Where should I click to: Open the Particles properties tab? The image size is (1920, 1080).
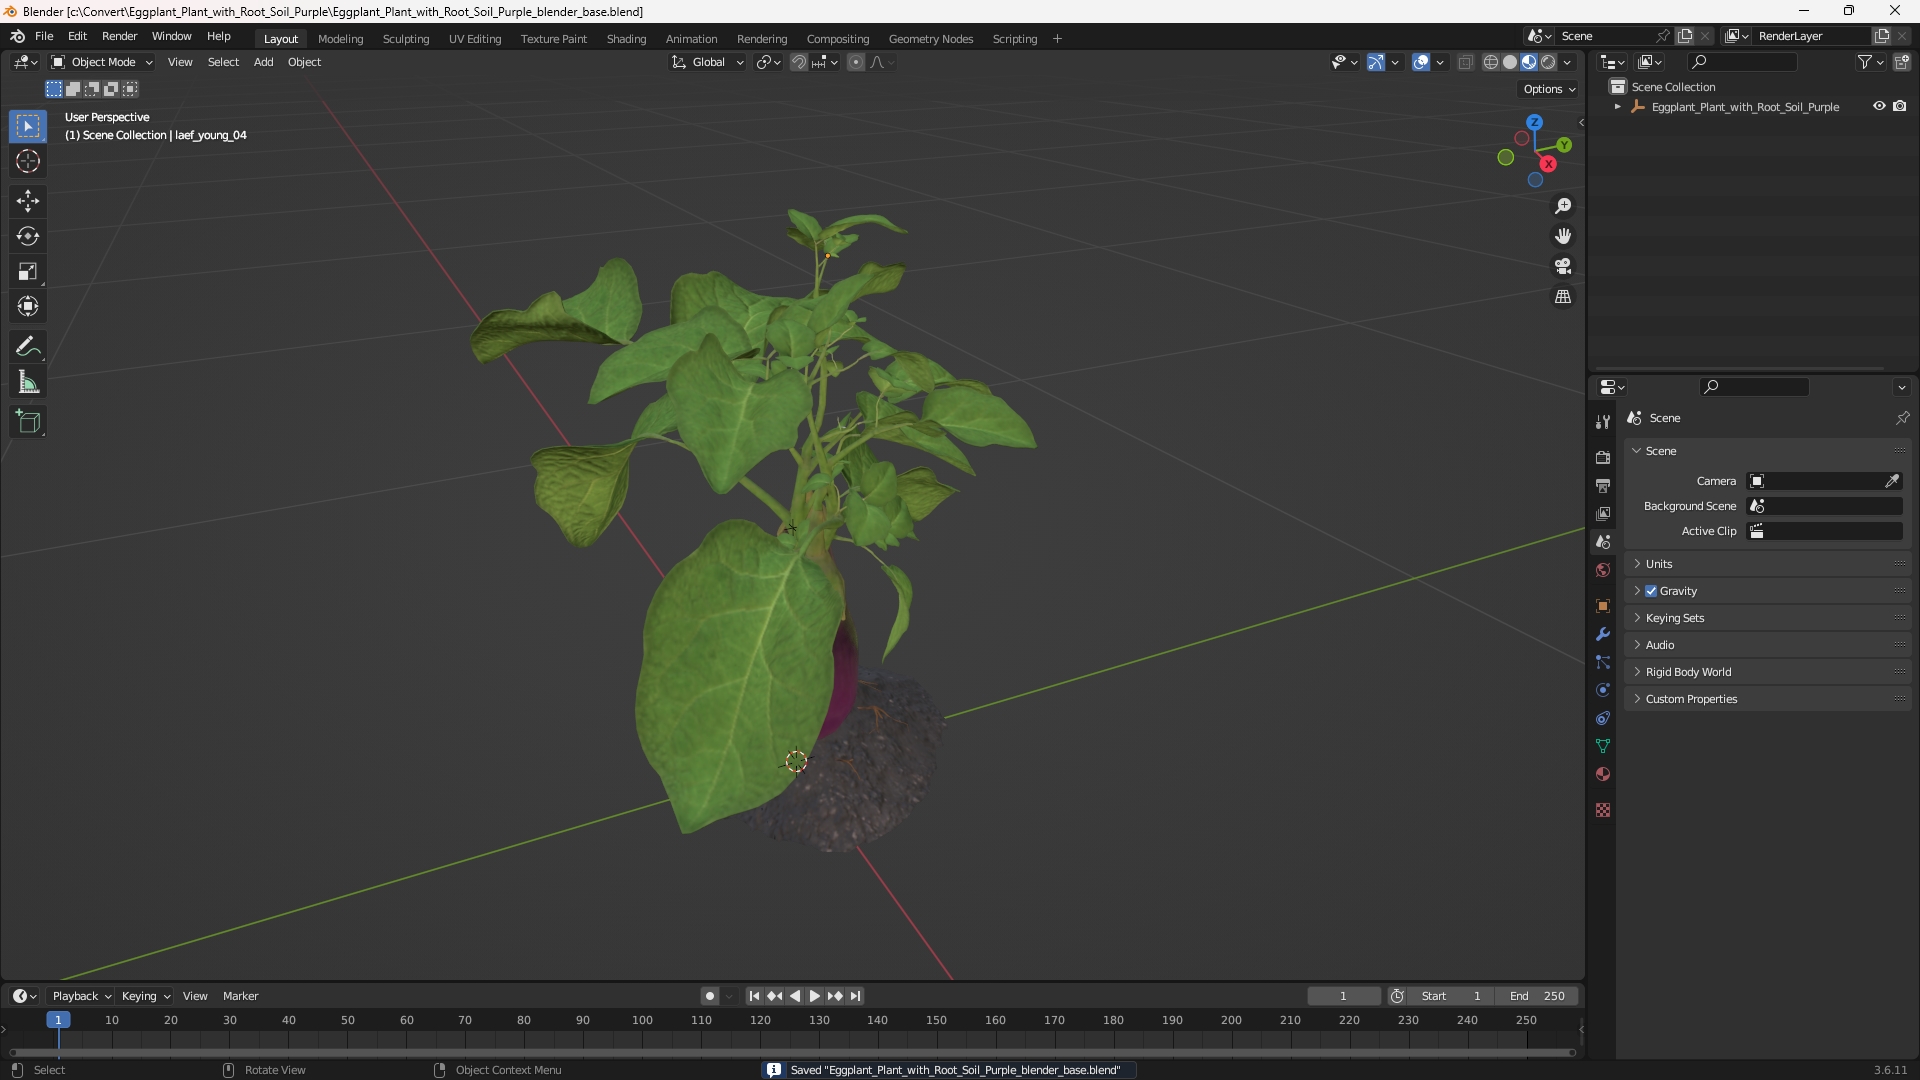1603,662
